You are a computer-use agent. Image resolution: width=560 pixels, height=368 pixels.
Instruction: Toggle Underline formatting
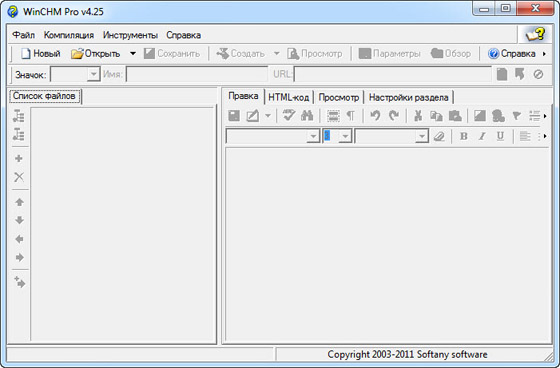(x=500, y=136)
